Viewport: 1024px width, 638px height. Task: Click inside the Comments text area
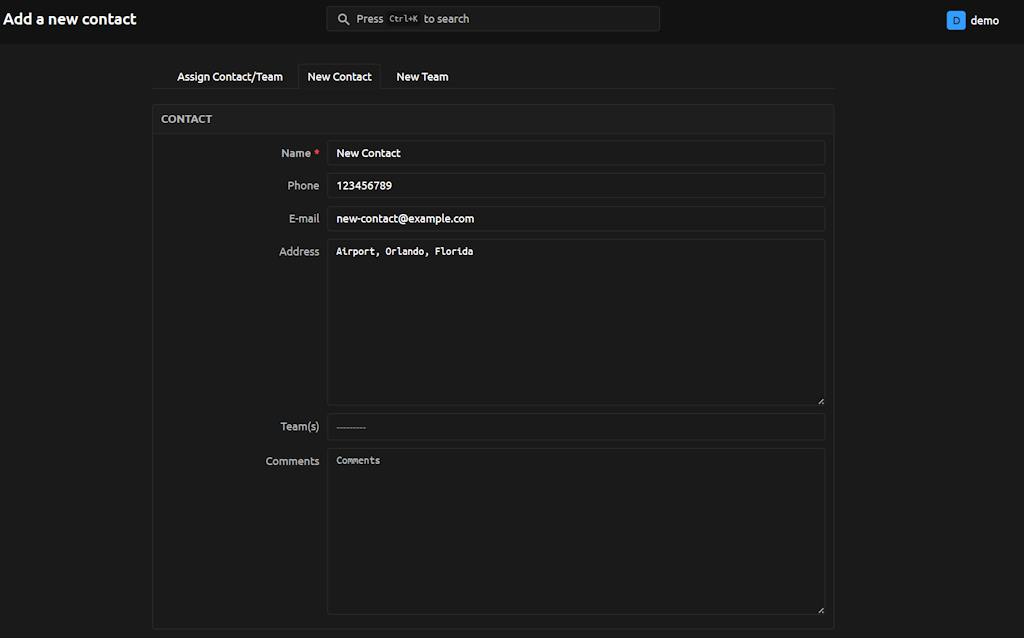(x=575, y=531)
